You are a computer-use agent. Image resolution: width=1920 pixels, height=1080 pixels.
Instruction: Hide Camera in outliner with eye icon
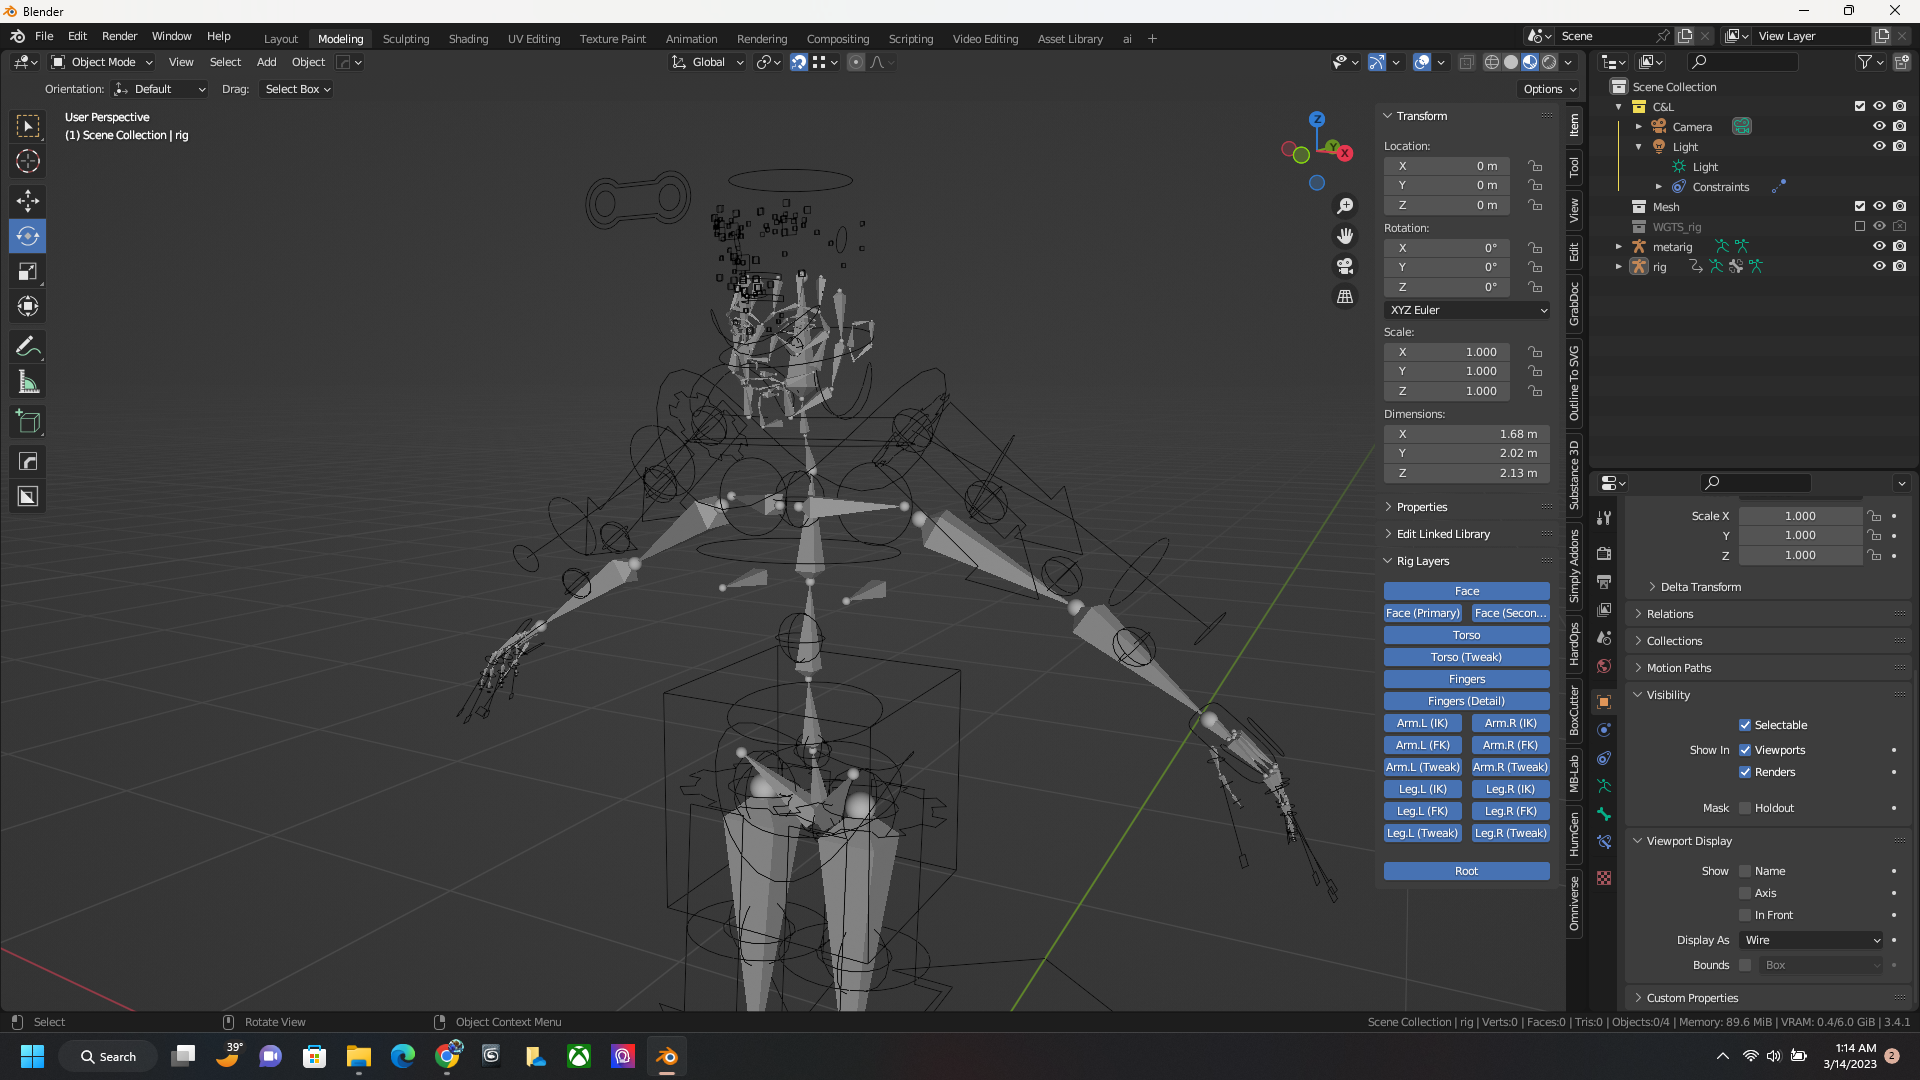point(1879,126)
